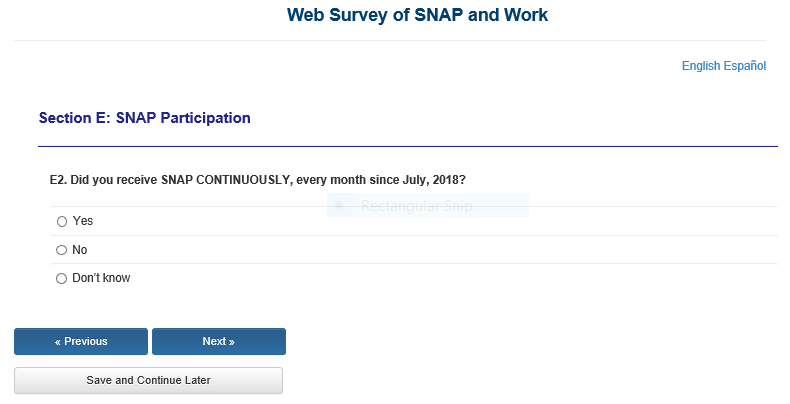Switch survey language to English

click(701, 66)
